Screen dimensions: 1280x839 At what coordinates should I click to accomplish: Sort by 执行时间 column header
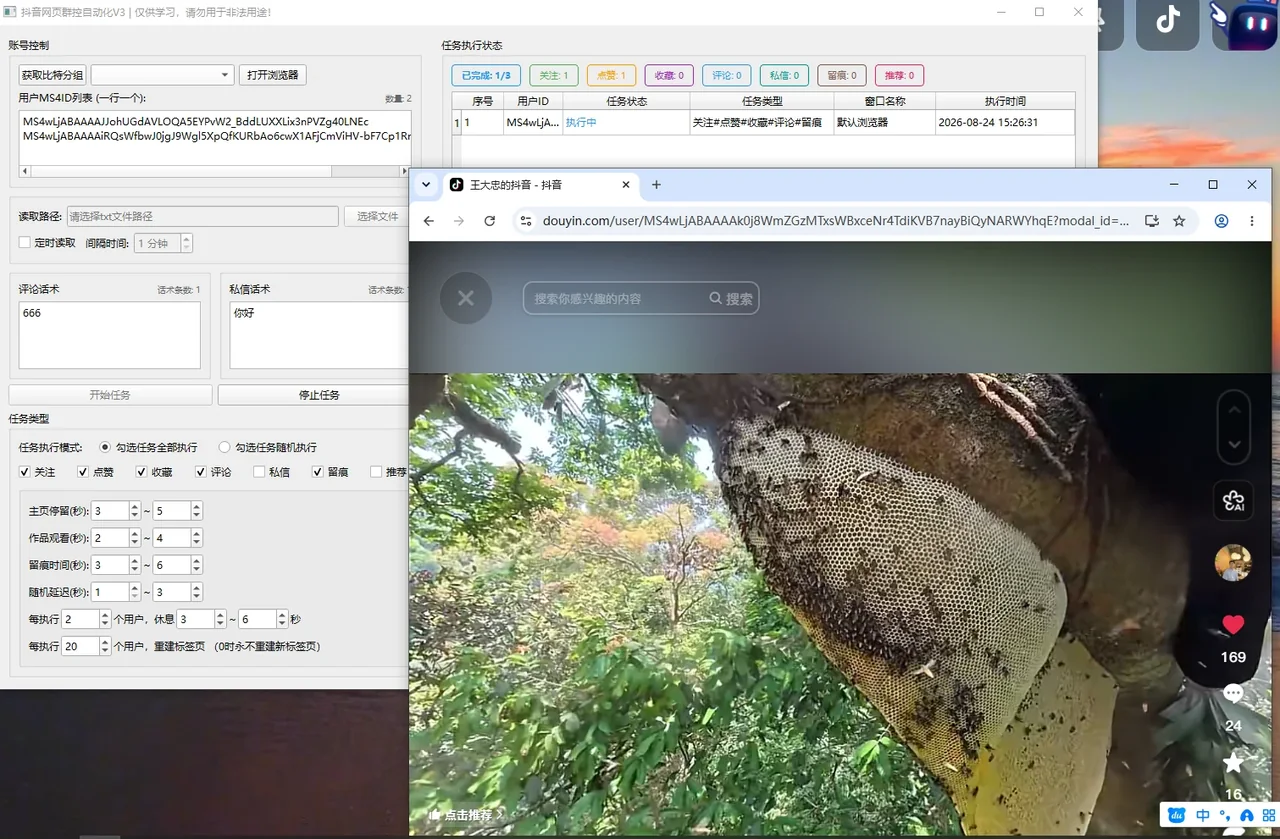point(1004,101)
